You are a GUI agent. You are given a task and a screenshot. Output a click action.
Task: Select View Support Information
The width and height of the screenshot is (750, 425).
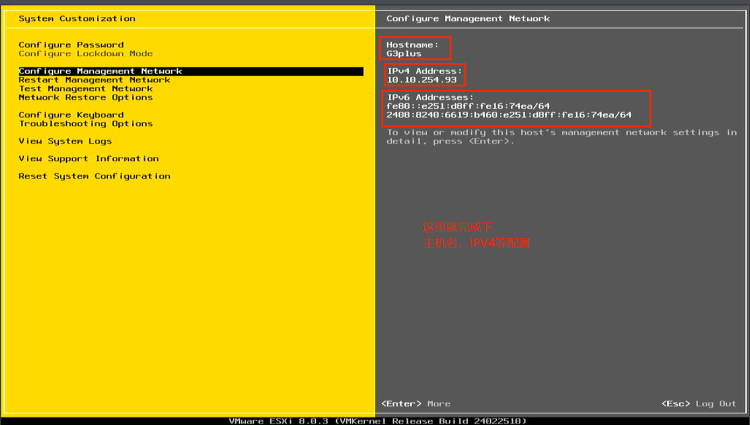[88, 159]
